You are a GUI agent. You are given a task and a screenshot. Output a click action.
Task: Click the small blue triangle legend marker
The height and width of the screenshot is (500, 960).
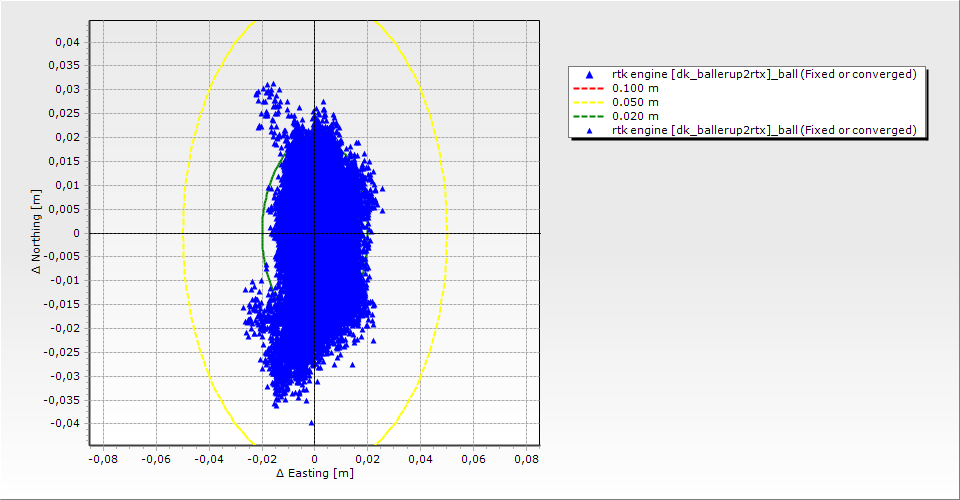pos(589,130)
